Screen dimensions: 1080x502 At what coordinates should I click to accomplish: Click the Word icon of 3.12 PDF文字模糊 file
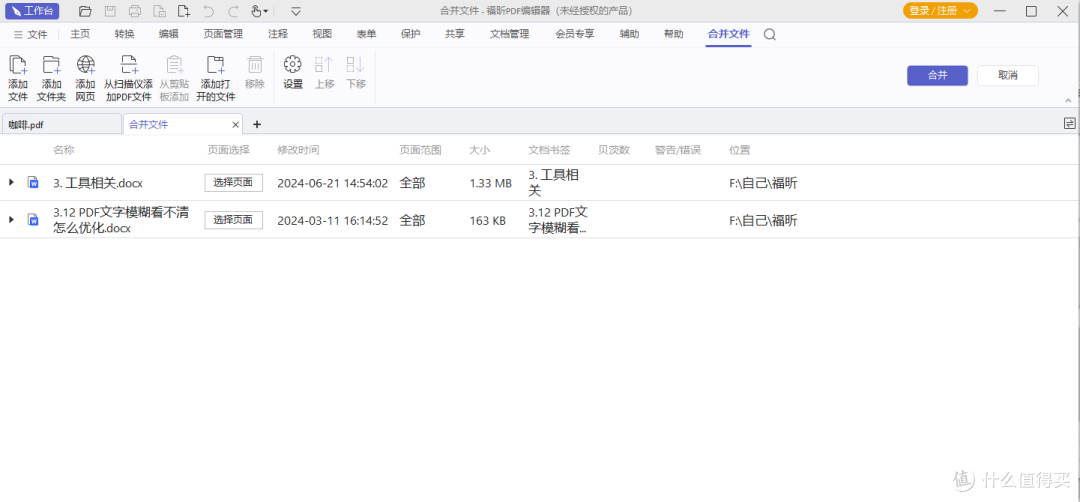click(x=33, y=220)
